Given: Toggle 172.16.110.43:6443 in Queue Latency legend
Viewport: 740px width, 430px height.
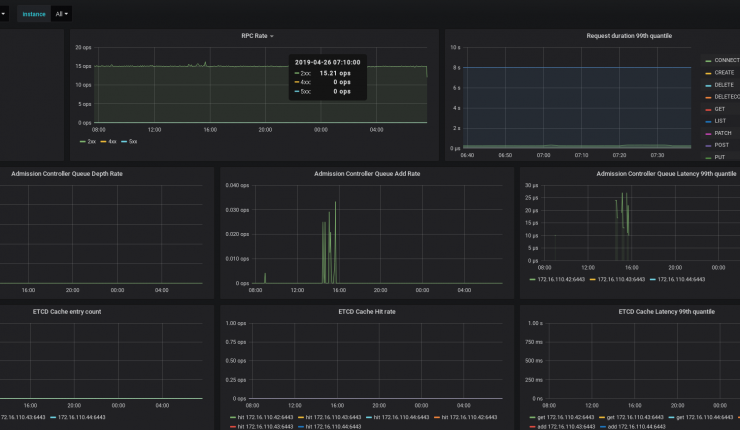Looking at the screenshot, I should click(x=617, y=279).
